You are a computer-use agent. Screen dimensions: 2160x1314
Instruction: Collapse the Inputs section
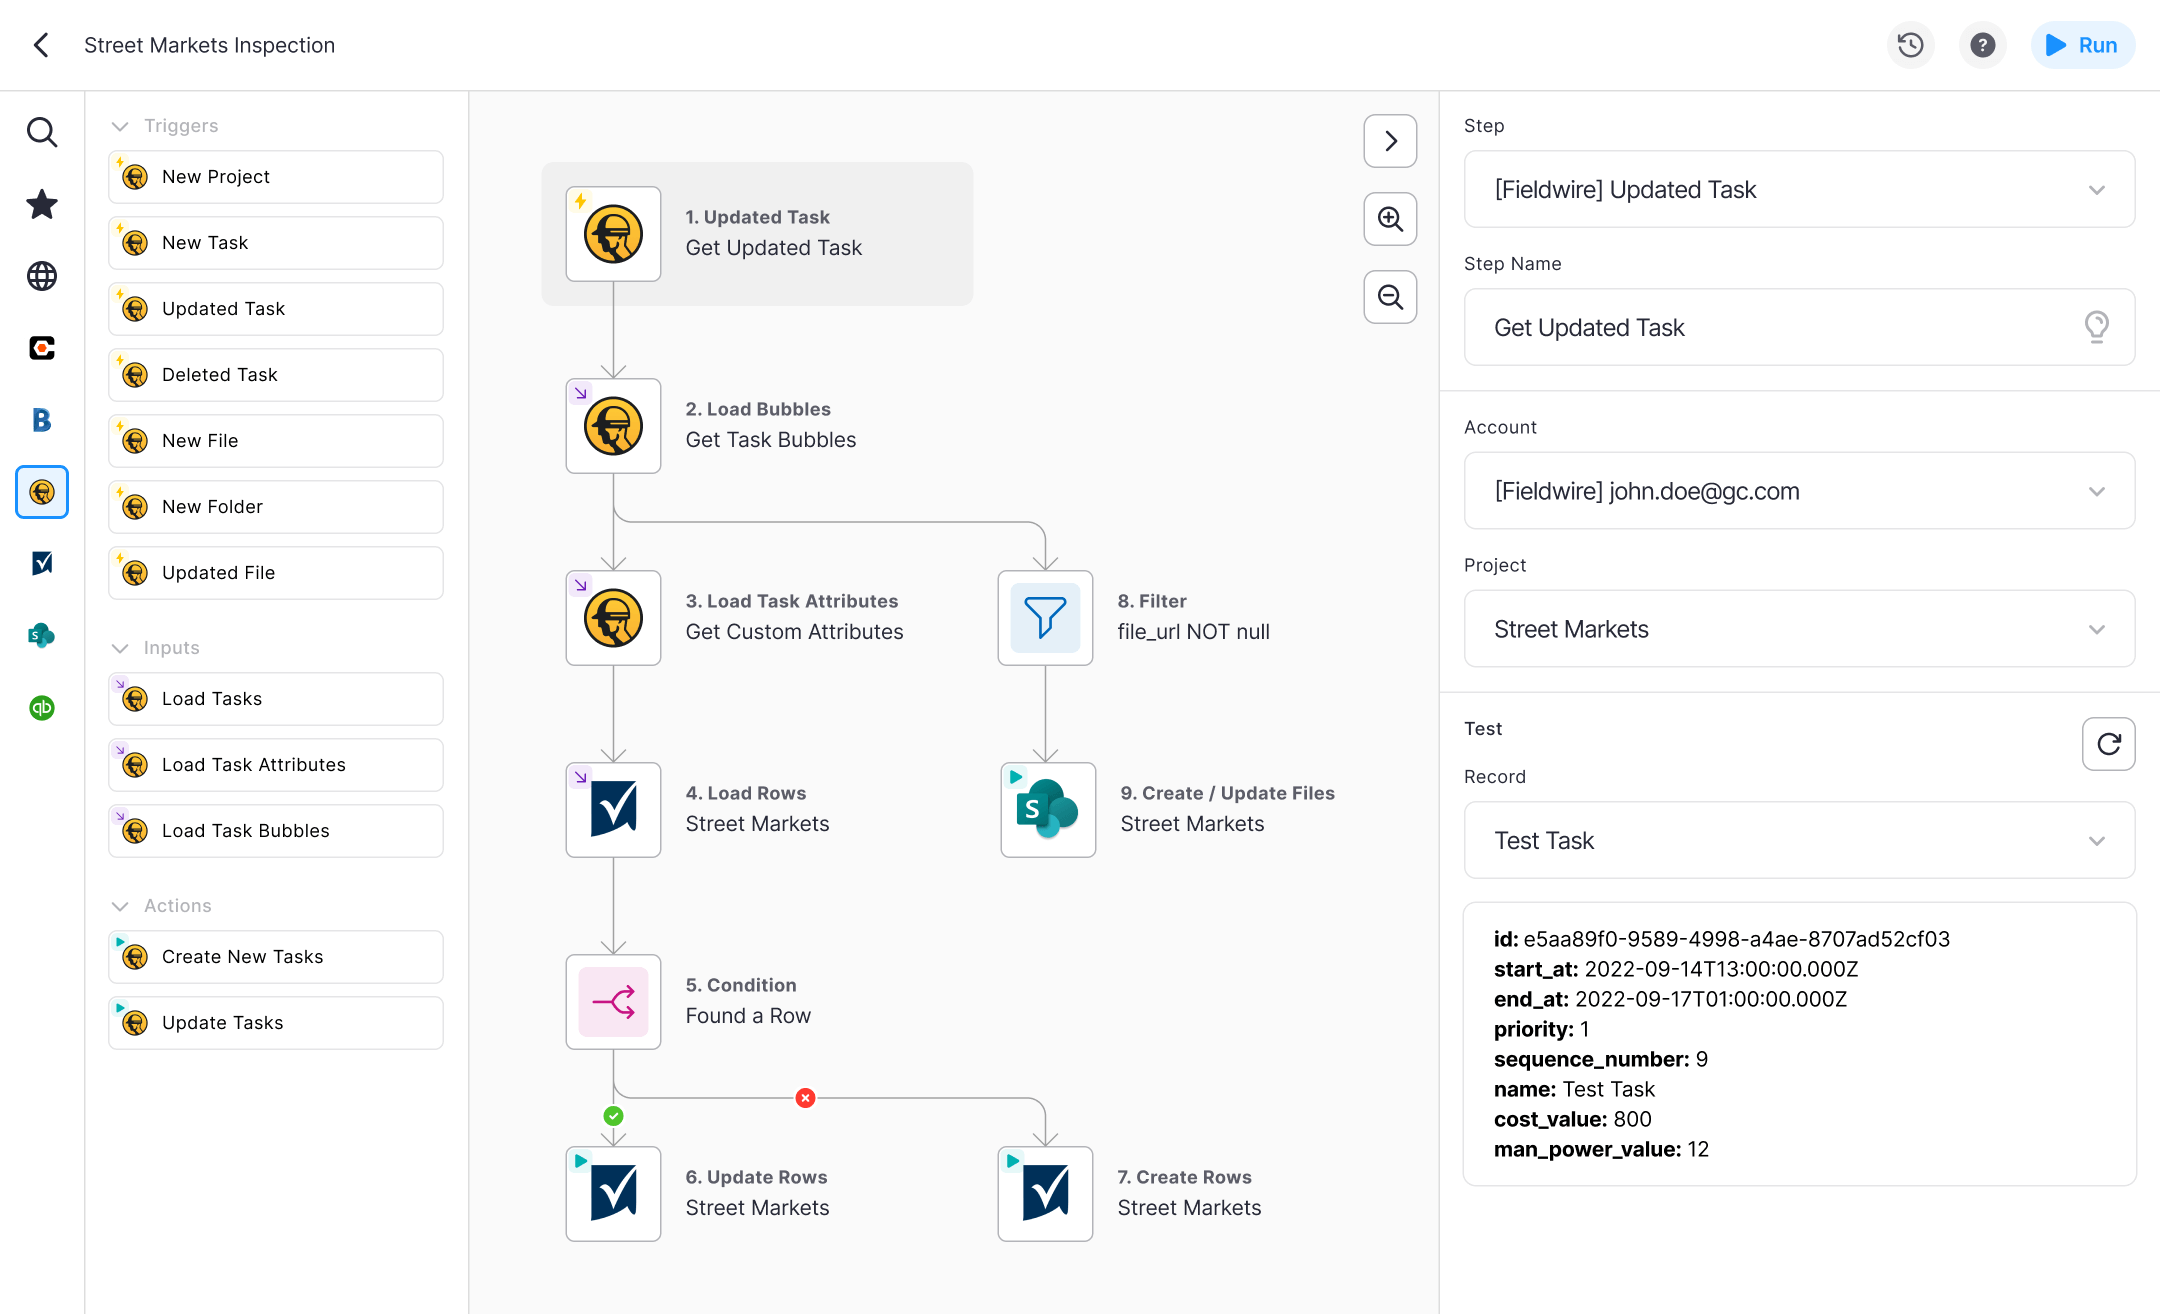click(123, 648)
